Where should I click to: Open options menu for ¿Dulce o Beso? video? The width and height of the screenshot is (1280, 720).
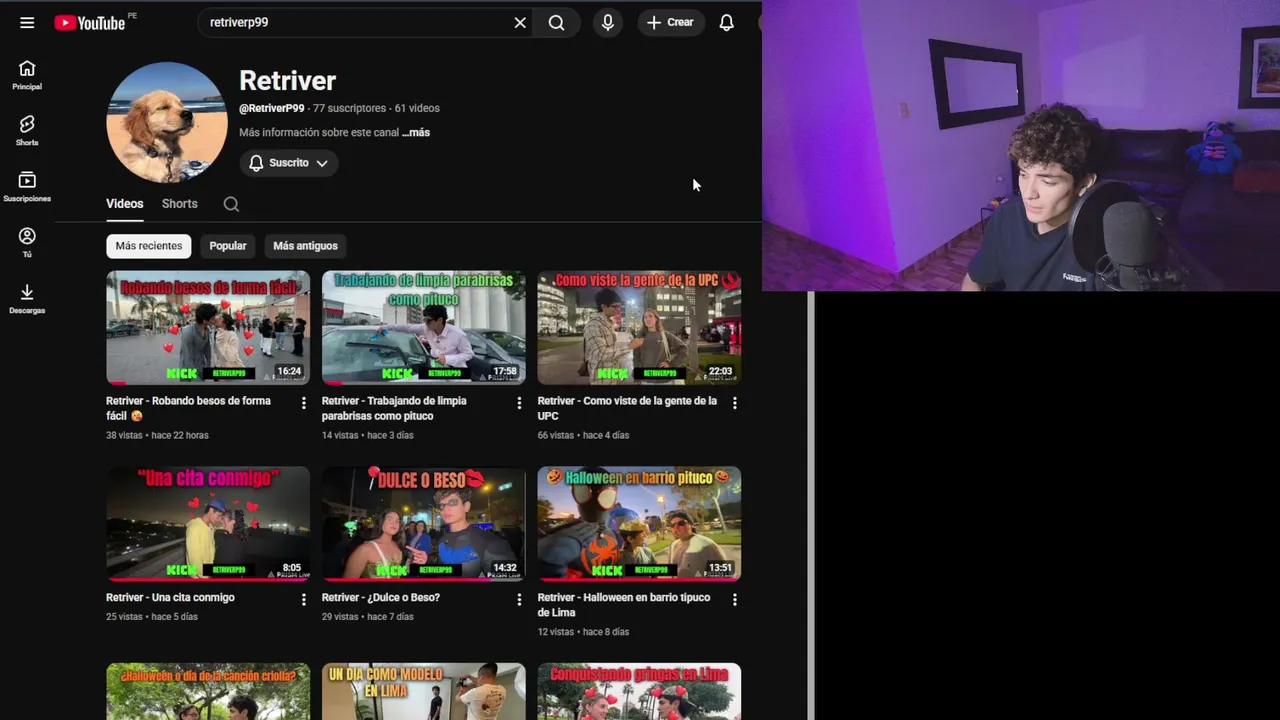click(519, 600)
